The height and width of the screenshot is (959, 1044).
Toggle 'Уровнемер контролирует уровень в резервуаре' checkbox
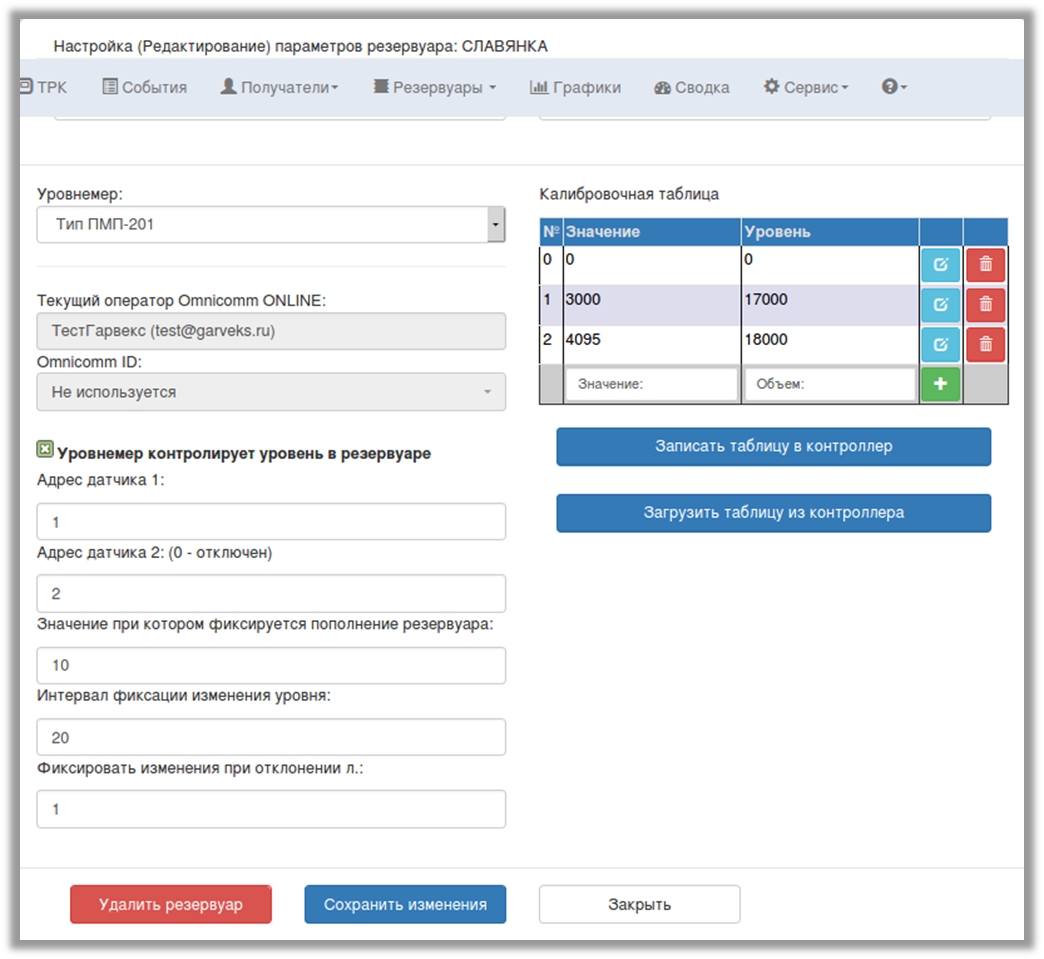(45, 452)
